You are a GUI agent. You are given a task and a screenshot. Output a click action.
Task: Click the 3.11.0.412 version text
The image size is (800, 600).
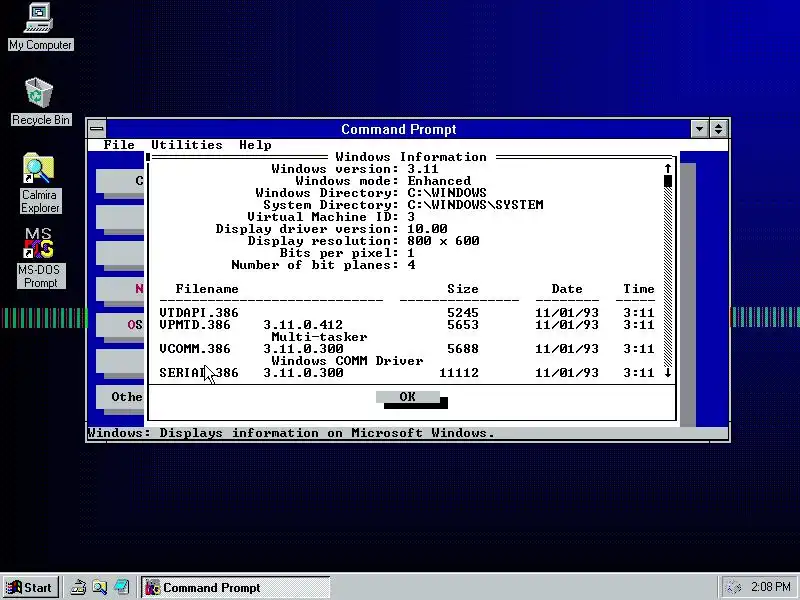point(303,325)
